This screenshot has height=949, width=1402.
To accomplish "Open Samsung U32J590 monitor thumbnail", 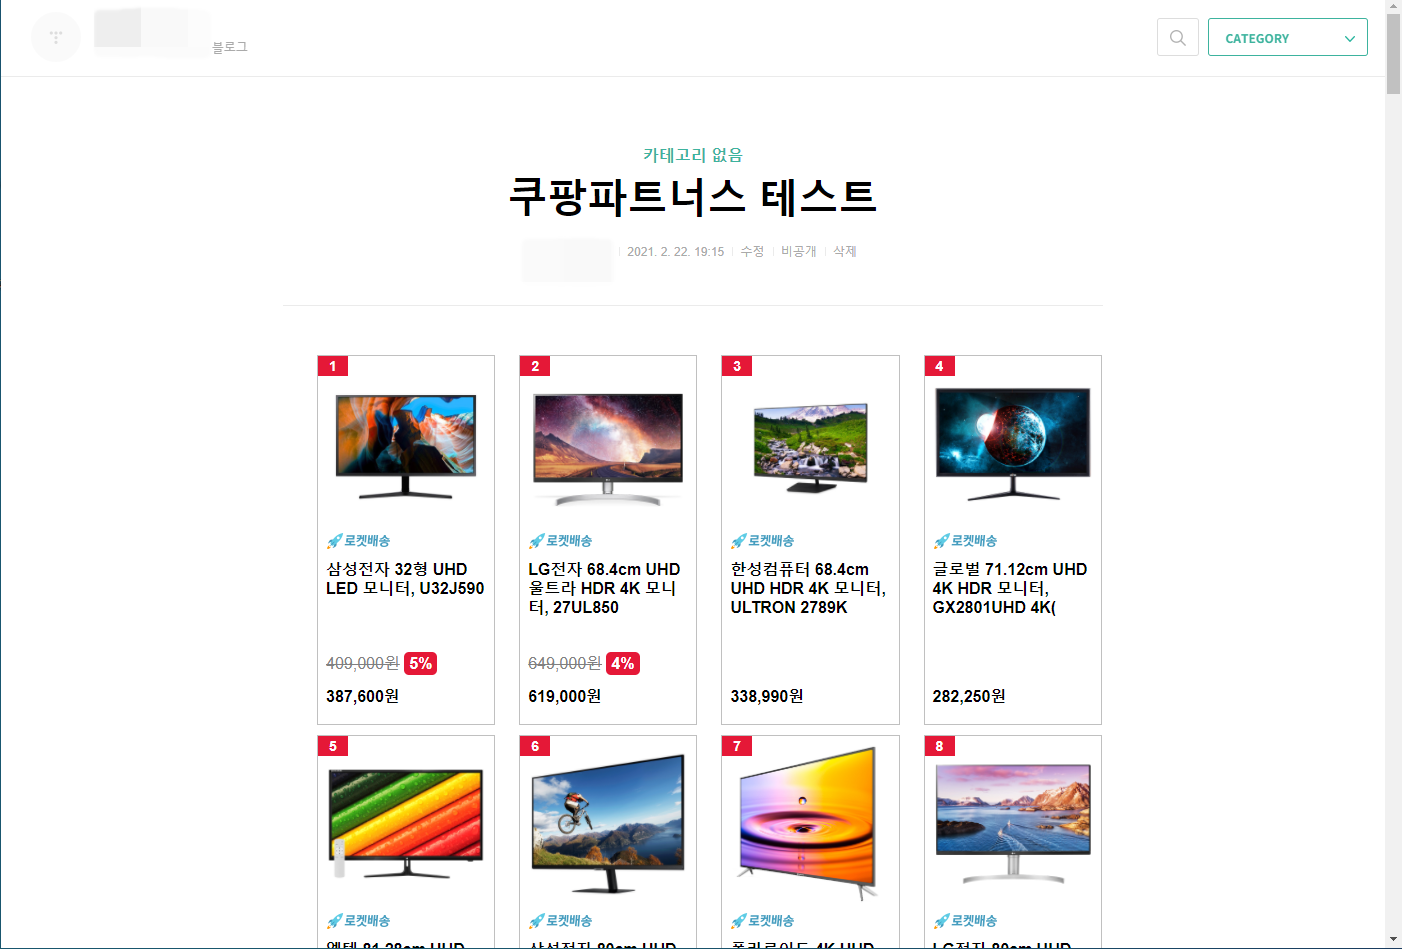I will coord(406,445).
